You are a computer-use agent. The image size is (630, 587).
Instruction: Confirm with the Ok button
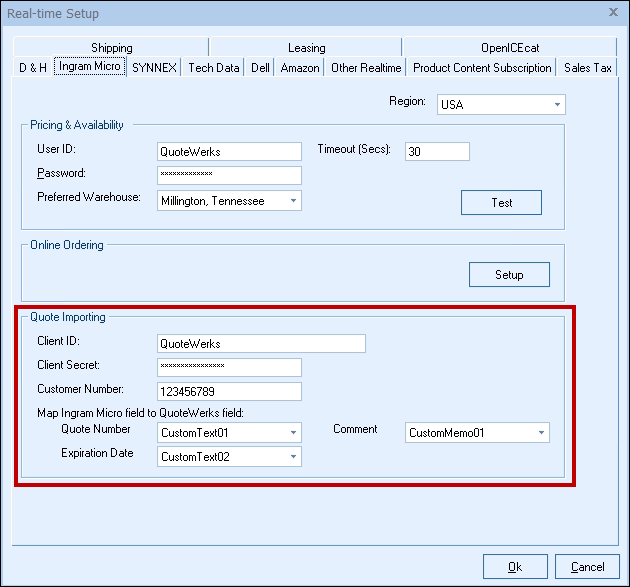[515, 567]
